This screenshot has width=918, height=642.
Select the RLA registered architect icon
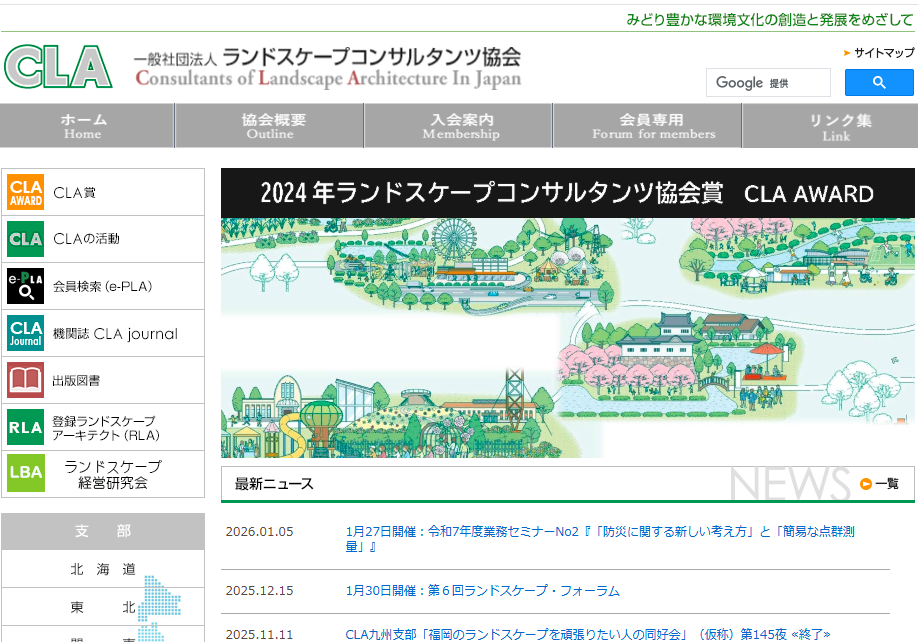coord(26,427)
